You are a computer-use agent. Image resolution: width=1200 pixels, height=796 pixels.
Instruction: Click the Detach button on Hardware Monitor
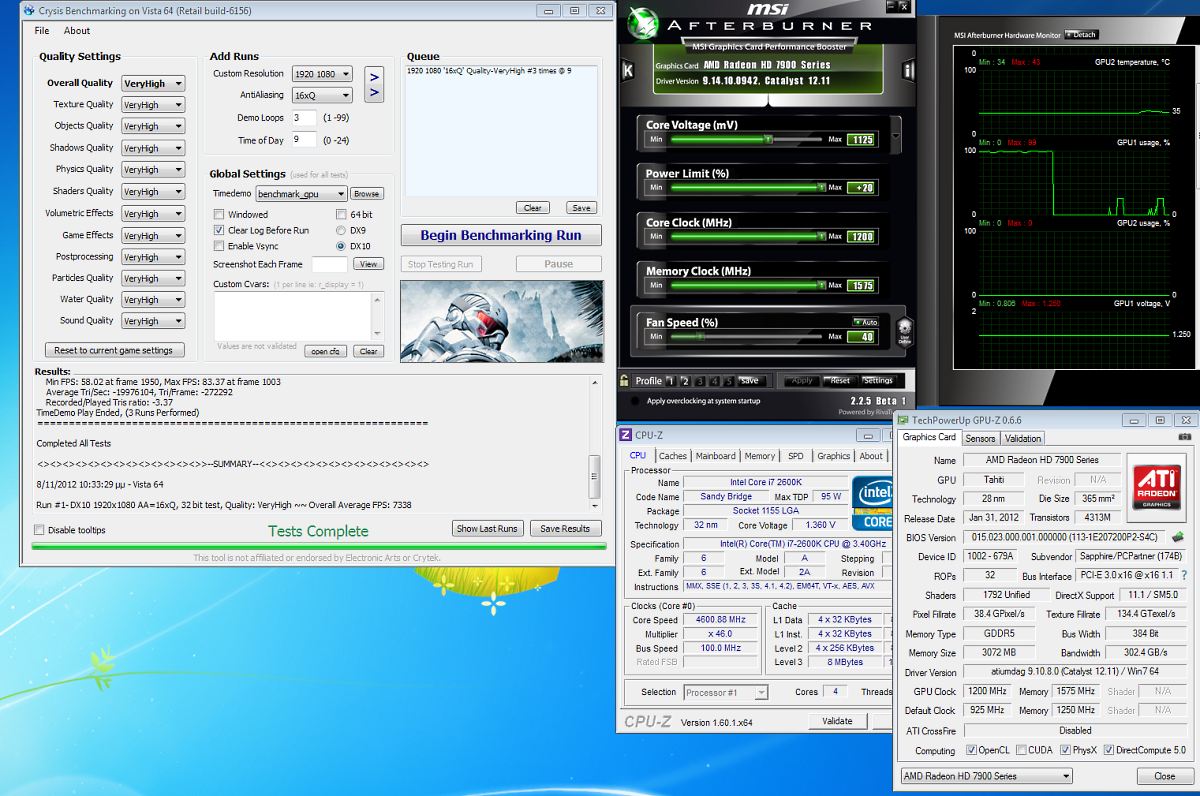tap(1081, 34)
